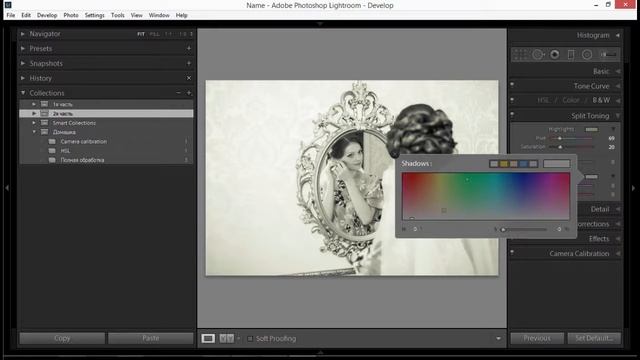Pick the blue preset swatch in Shadows picker
This screenshot has width=640, height=360.
[523, 164]
